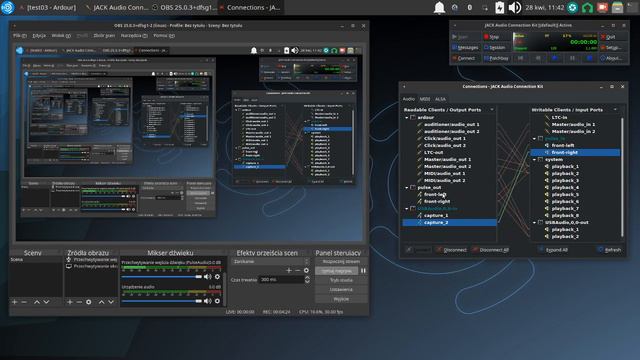Image resolution: width=640 pixels, height=360 pixels.
Task: Open battery indicator in top panel
Action: click(500, 8)
